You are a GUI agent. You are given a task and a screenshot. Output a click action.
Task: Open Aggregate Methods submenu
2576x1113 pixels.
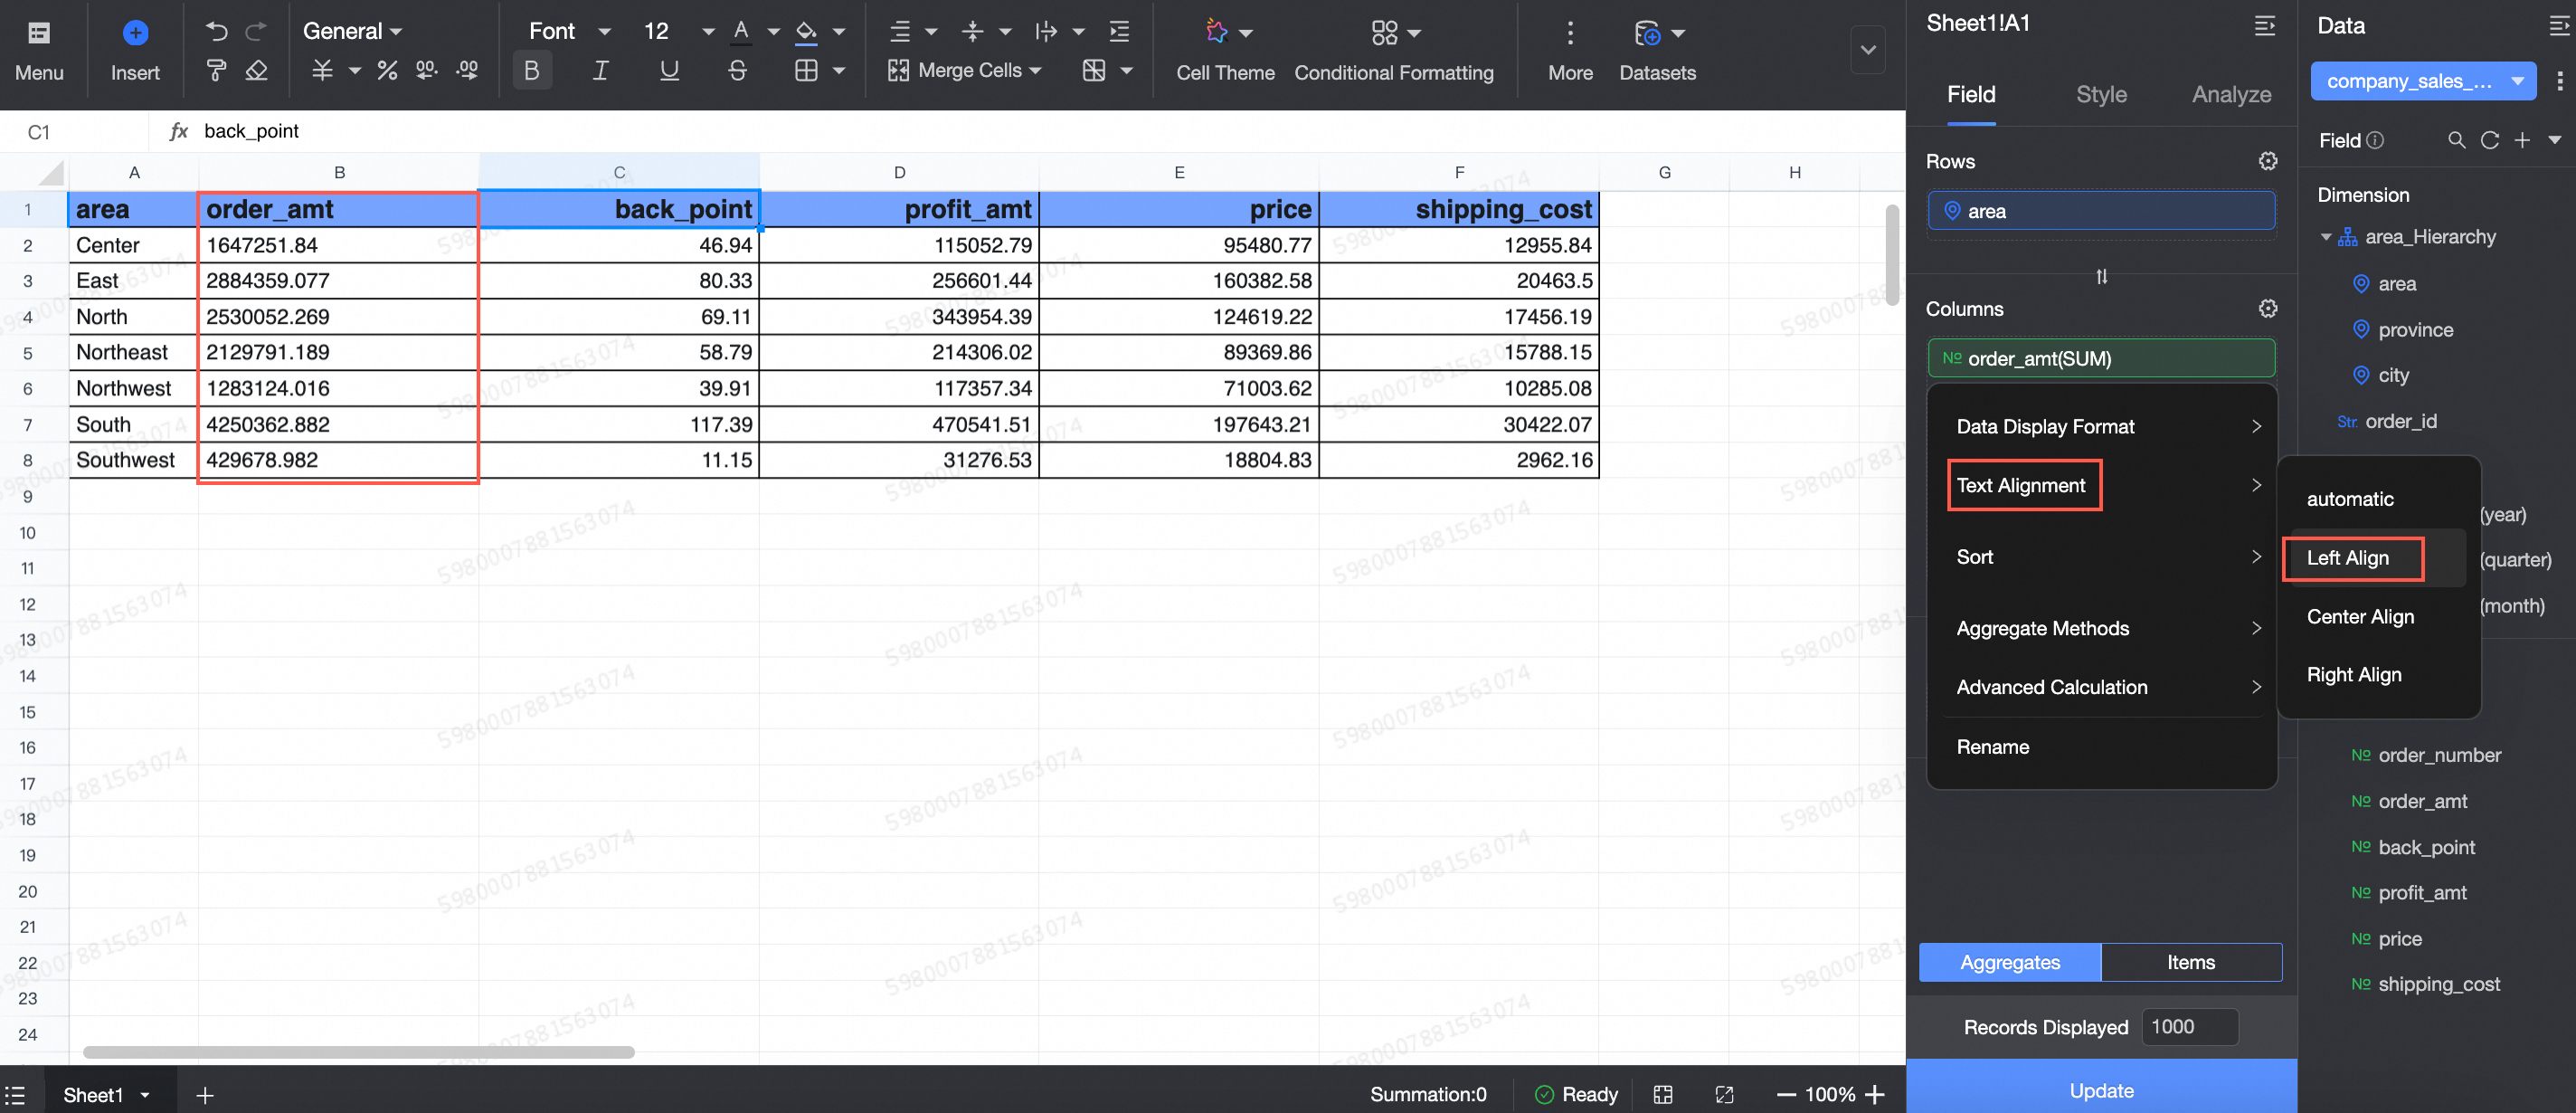[x=2101, y=629]
